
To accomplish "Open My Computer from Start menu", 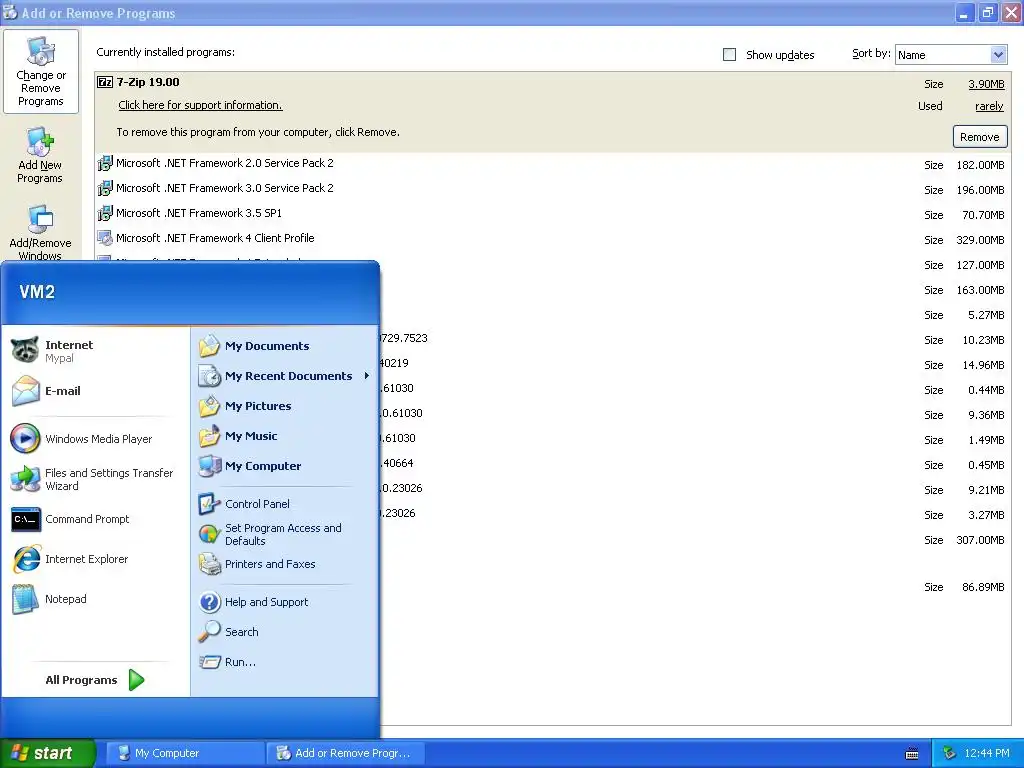I will pos(285,466).
